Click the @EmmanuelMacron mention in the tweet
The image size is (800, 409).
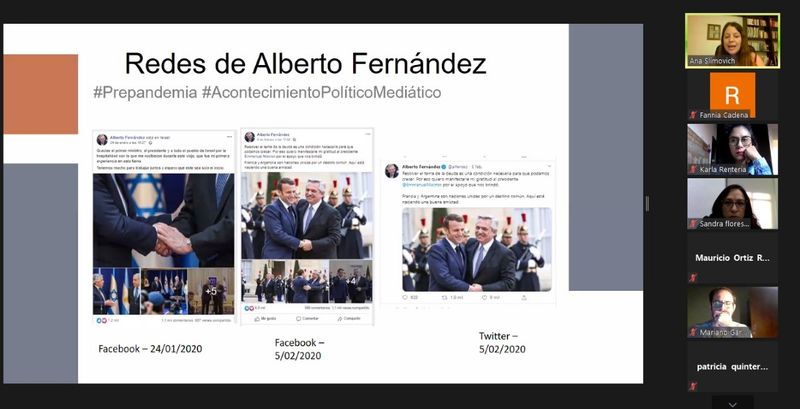421,186
